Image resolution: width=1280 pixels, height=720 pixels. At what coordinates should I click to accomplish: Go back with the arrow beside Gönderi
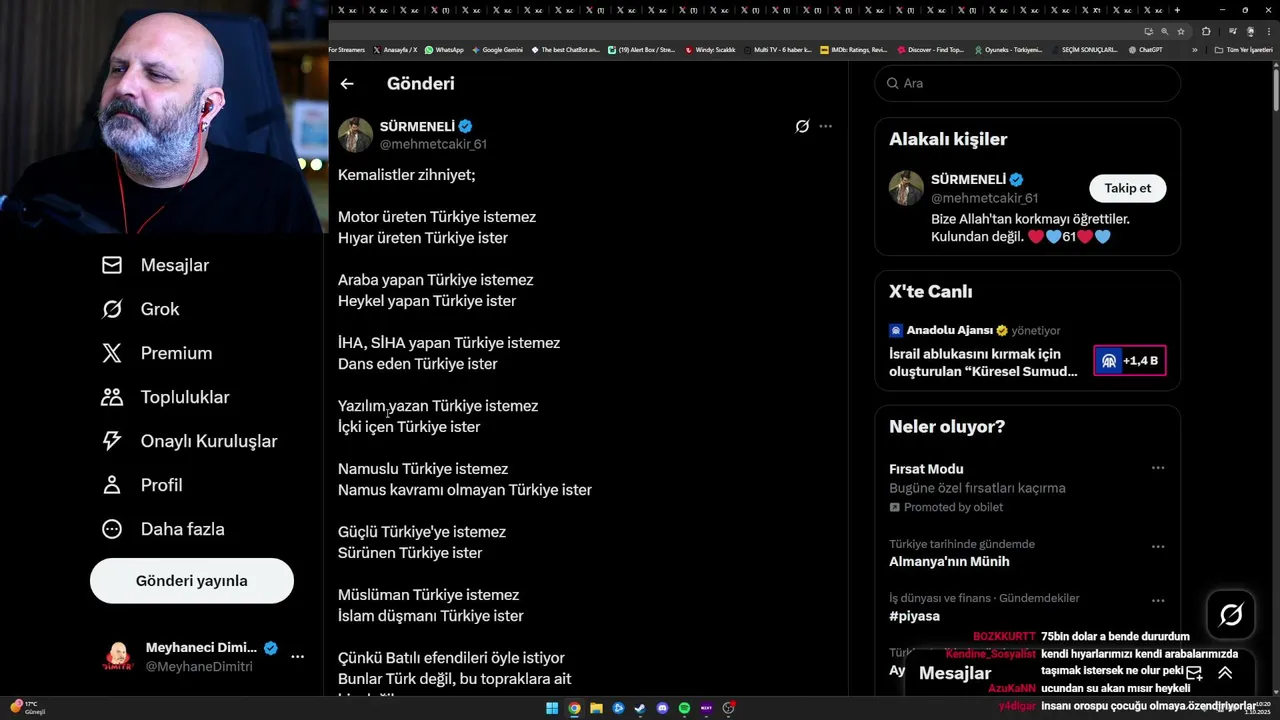347,84
